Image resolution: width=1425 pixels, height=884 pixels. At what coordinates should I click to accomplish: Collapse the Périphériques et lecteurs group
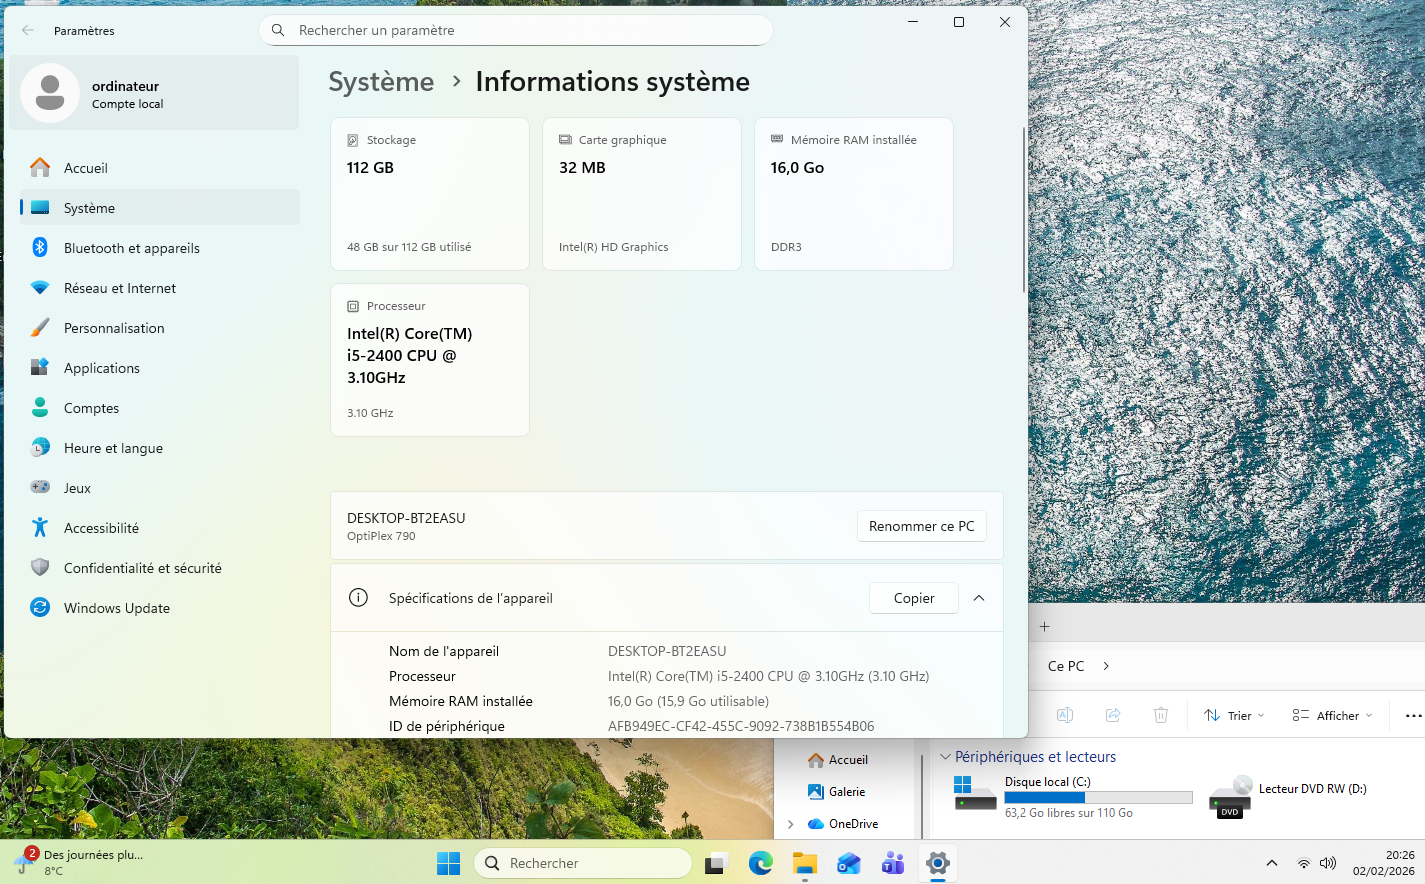(x=945, y=757)
